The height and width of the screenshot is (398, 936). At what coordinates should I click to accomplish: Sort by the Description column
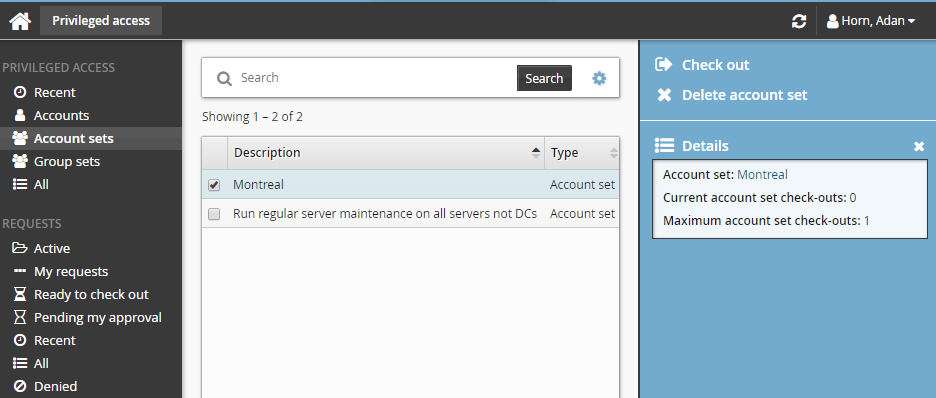386,153
